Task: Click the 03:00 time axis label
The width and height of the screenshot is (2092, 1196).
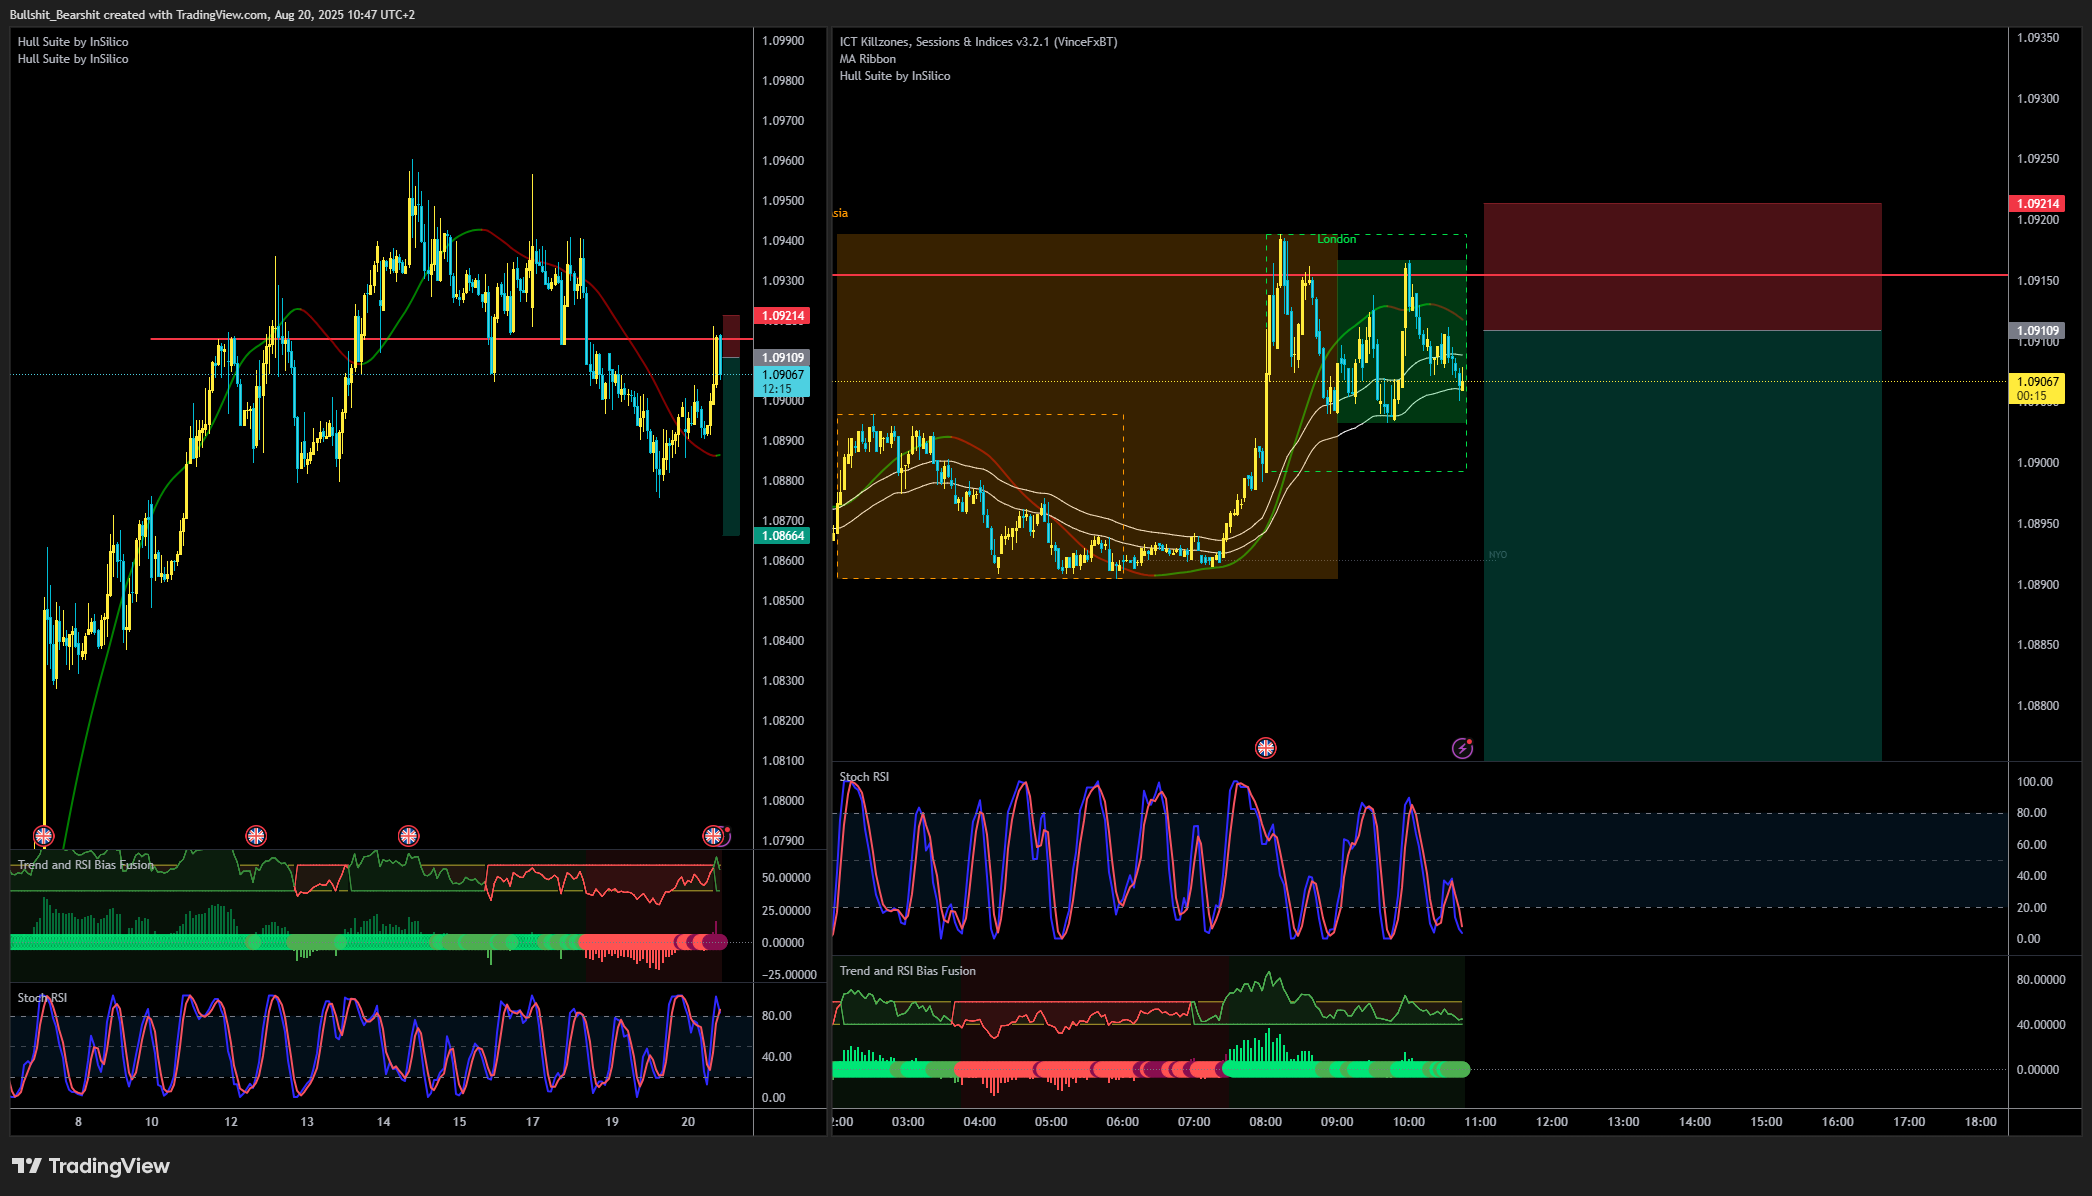Action: pos(908,1122)
